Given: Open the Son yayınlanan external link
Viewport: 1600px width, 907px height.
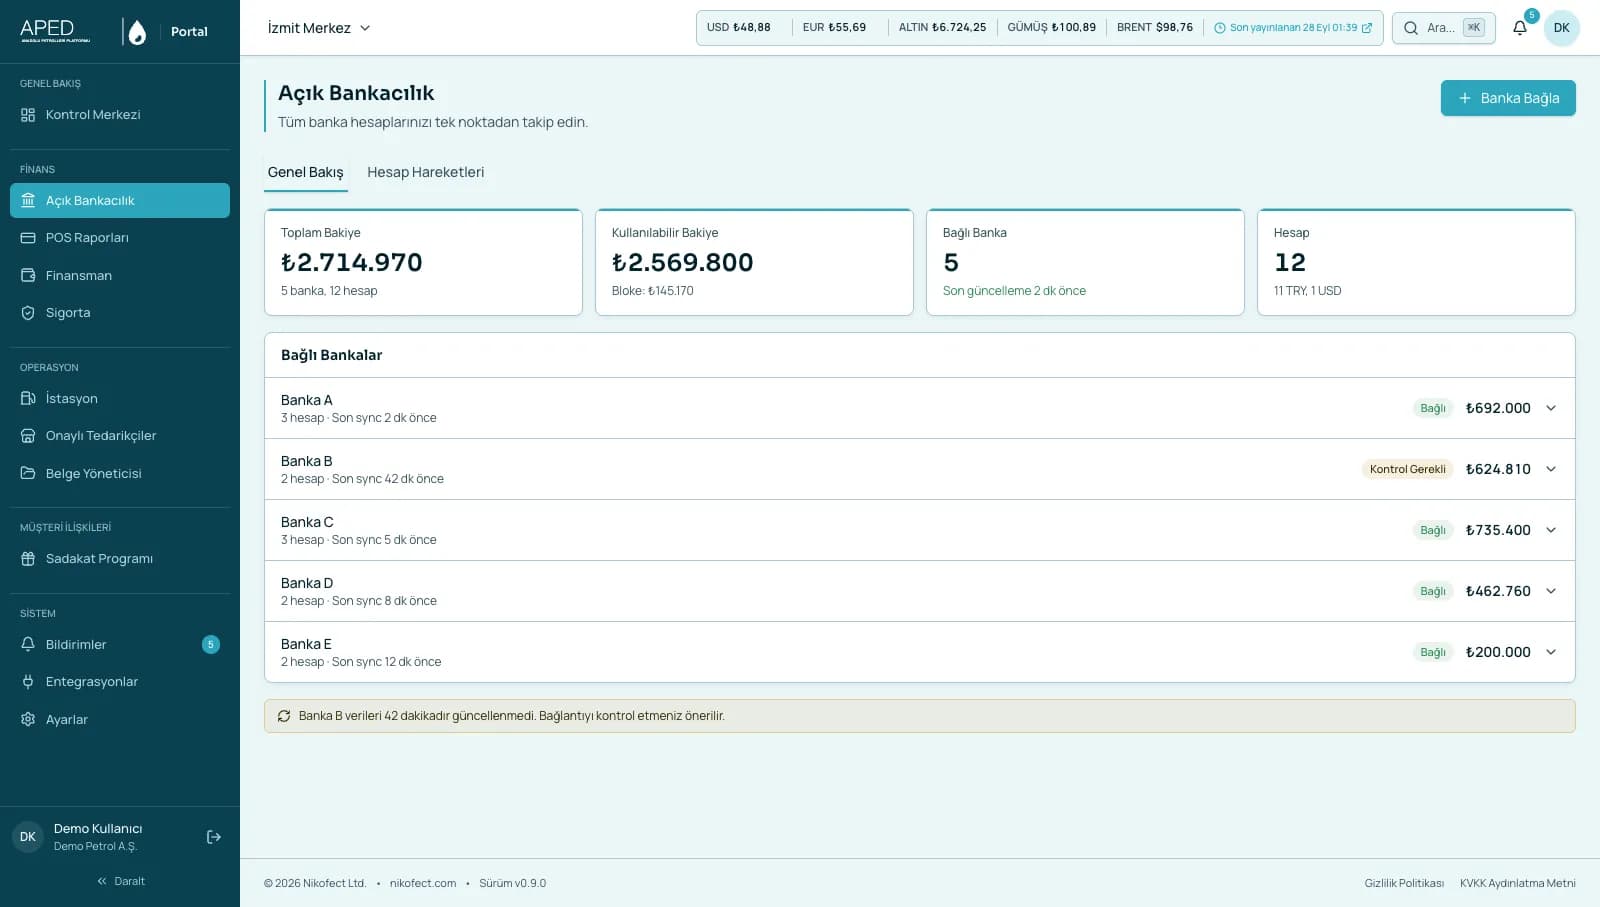Looking at the screenshot, I should coord(1293,28).
